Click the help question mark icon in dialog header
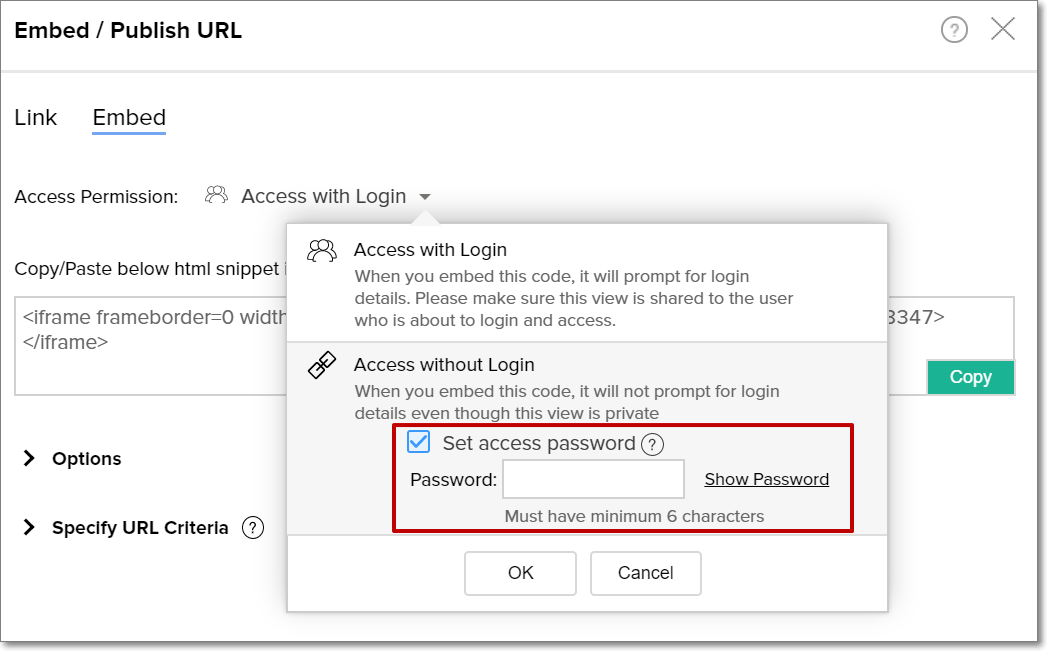The image size is (1047, 651). pyautogui.click(x=954, y=31)
